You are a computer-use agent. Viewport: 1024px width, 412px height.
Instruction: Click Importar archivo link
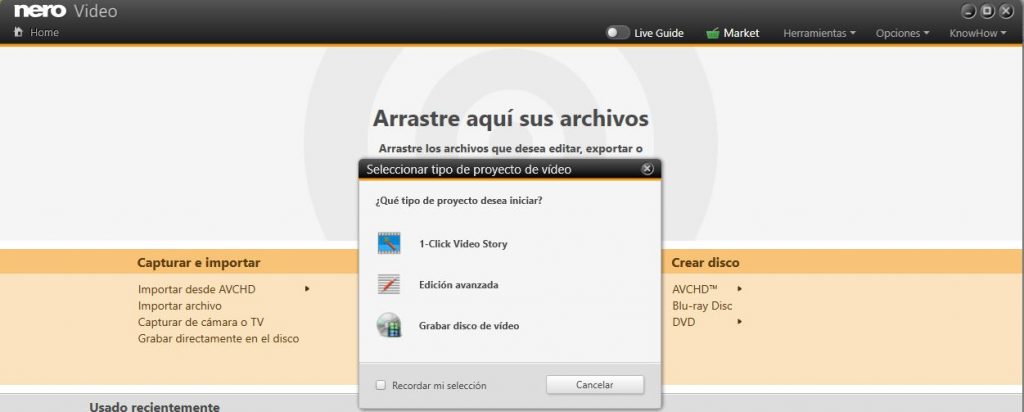pyautogui.click(x=180, y=306)
